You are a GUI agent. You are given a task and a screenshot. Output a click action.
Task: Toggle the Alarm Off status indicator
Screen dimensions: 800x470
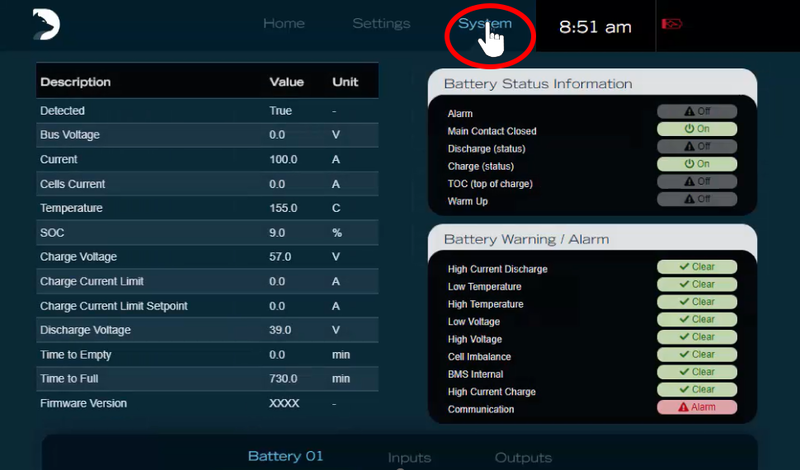(x=697, y=112)
